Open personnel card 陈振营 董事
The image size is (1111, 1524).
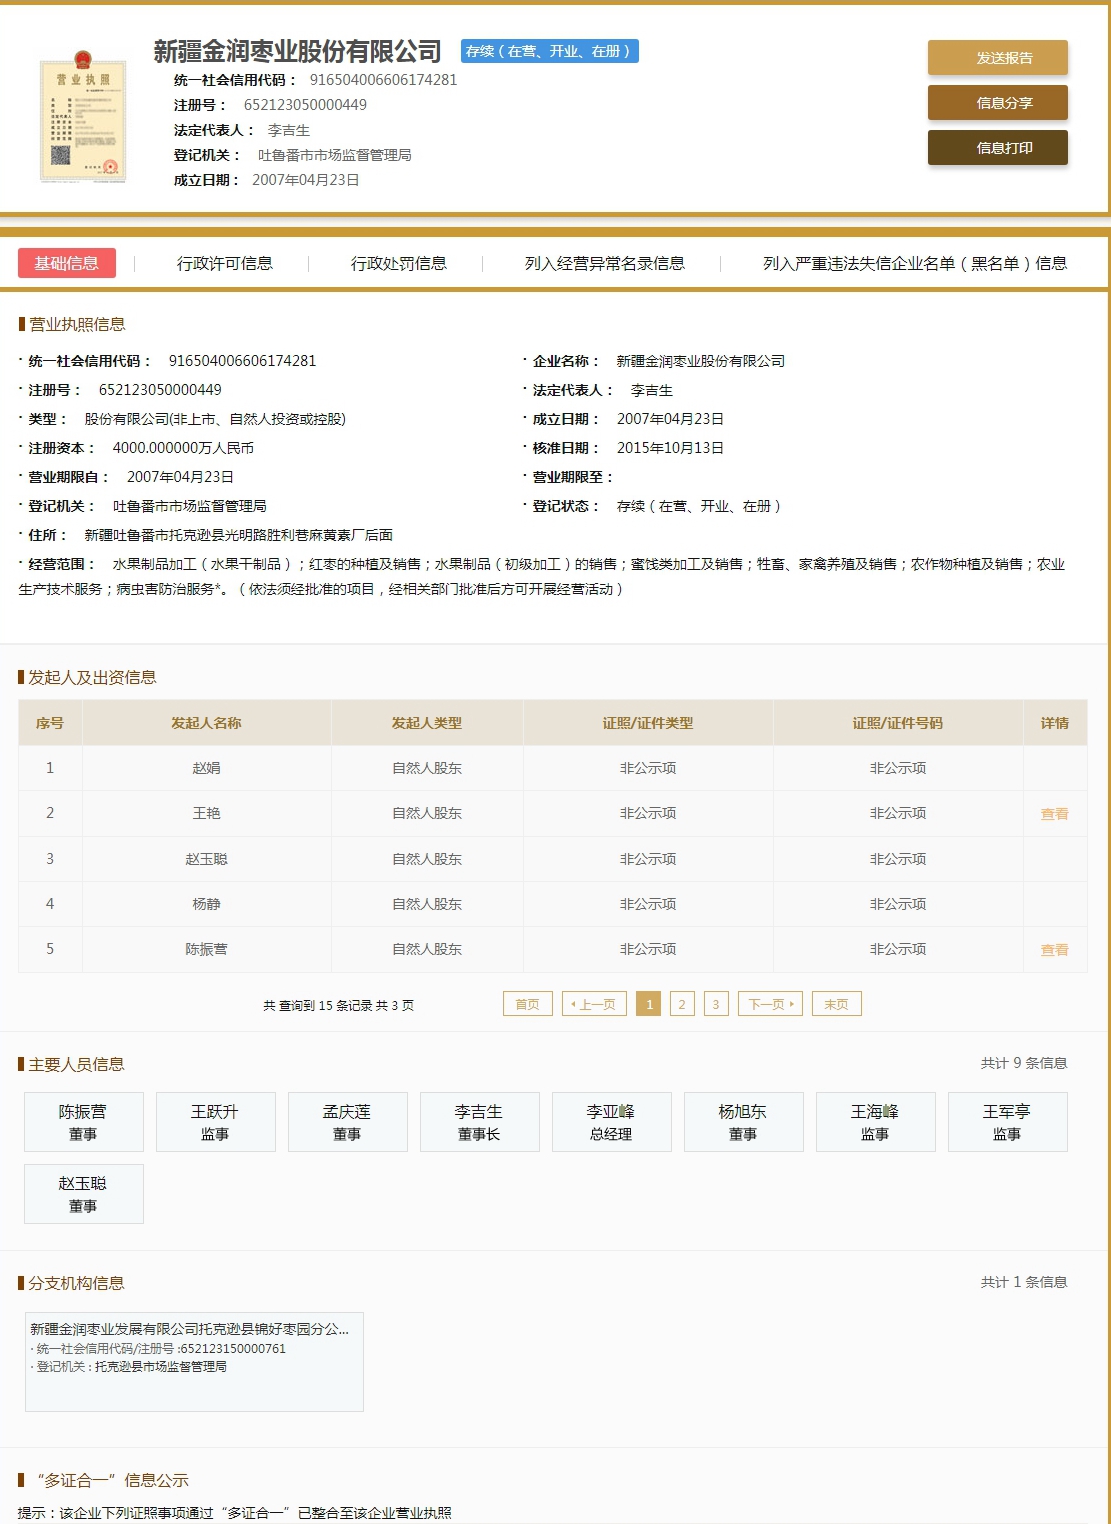click(x=84, y=1122)
